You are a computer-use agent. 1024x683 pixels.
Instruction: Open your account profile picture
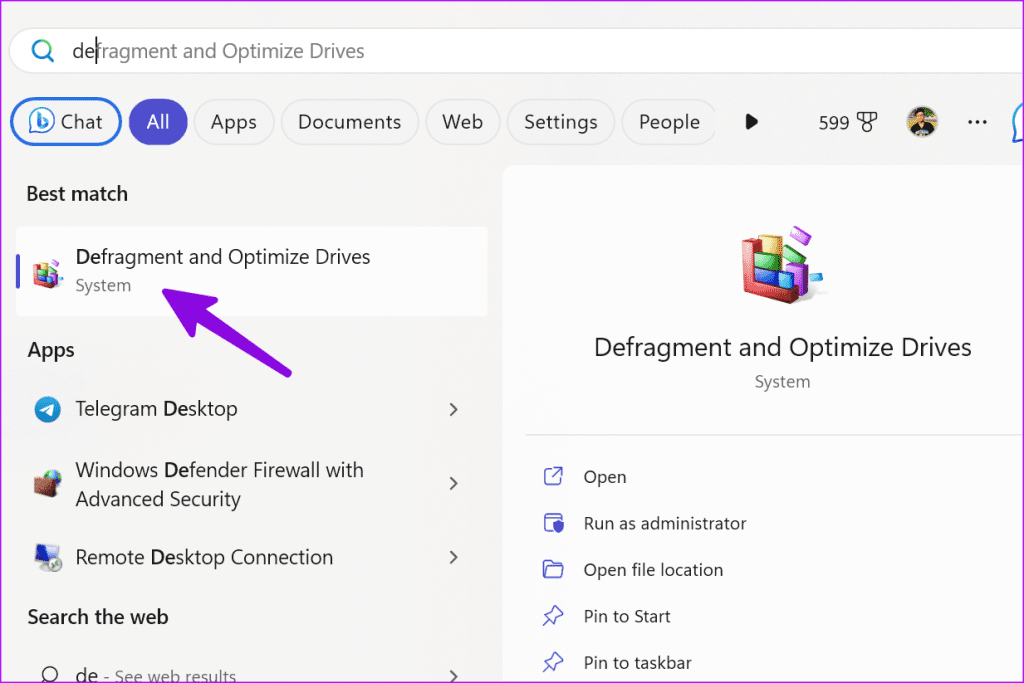point(921,121)
